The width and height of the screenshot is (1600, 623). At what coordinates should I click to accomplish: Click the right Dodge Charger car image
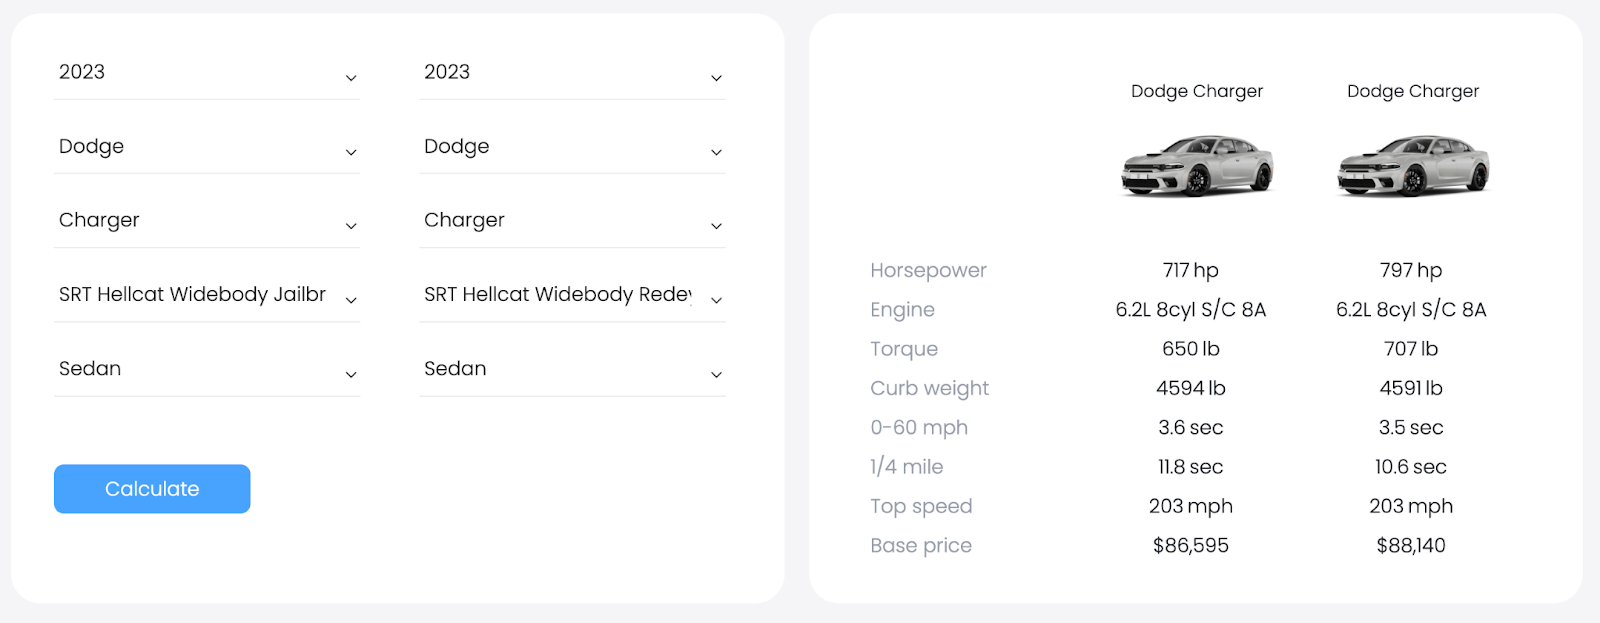1413,165
